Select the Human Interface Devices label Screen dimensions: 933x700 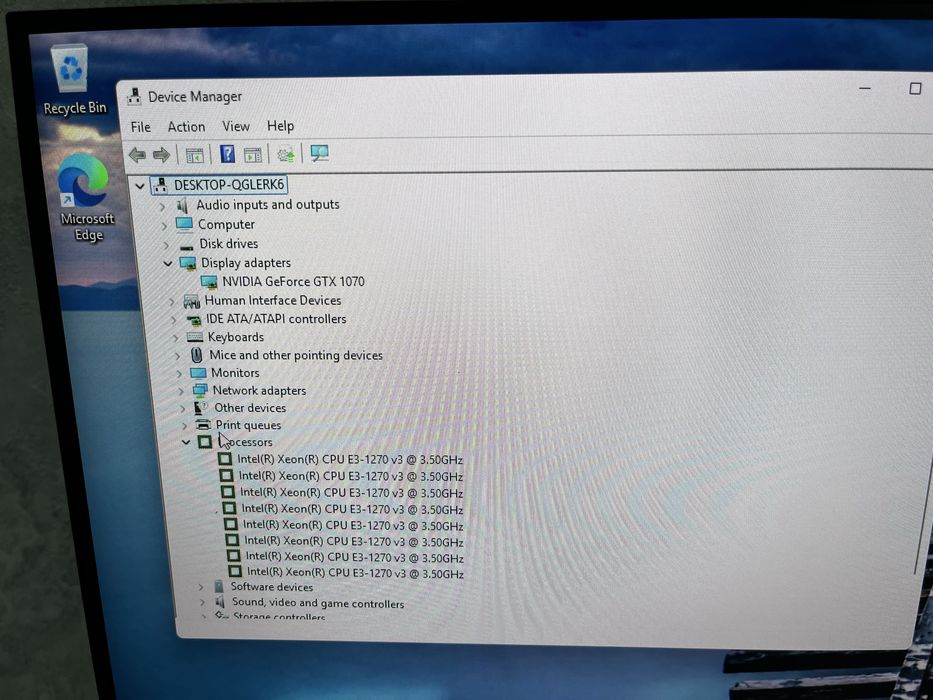tap(273, 301)
